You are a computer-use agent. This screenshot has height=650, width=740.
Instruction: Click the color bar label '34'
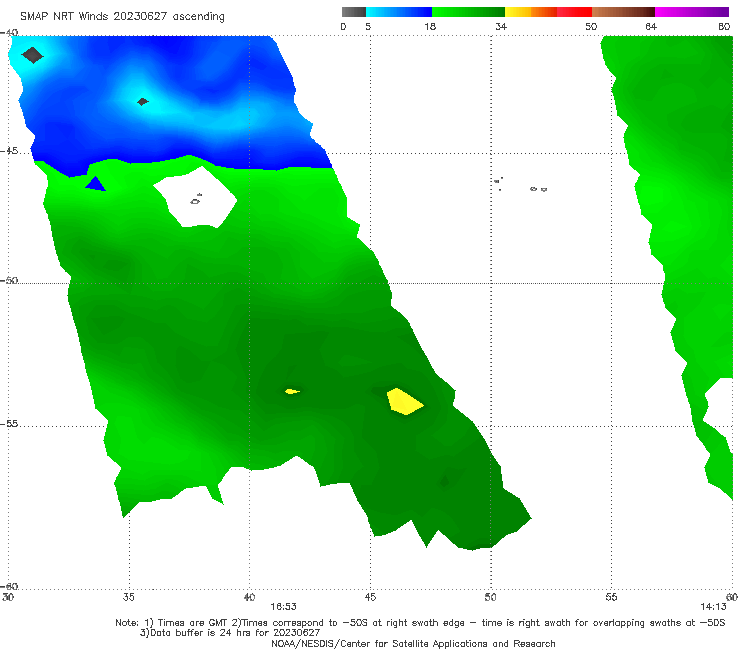[x=501, y=26]
